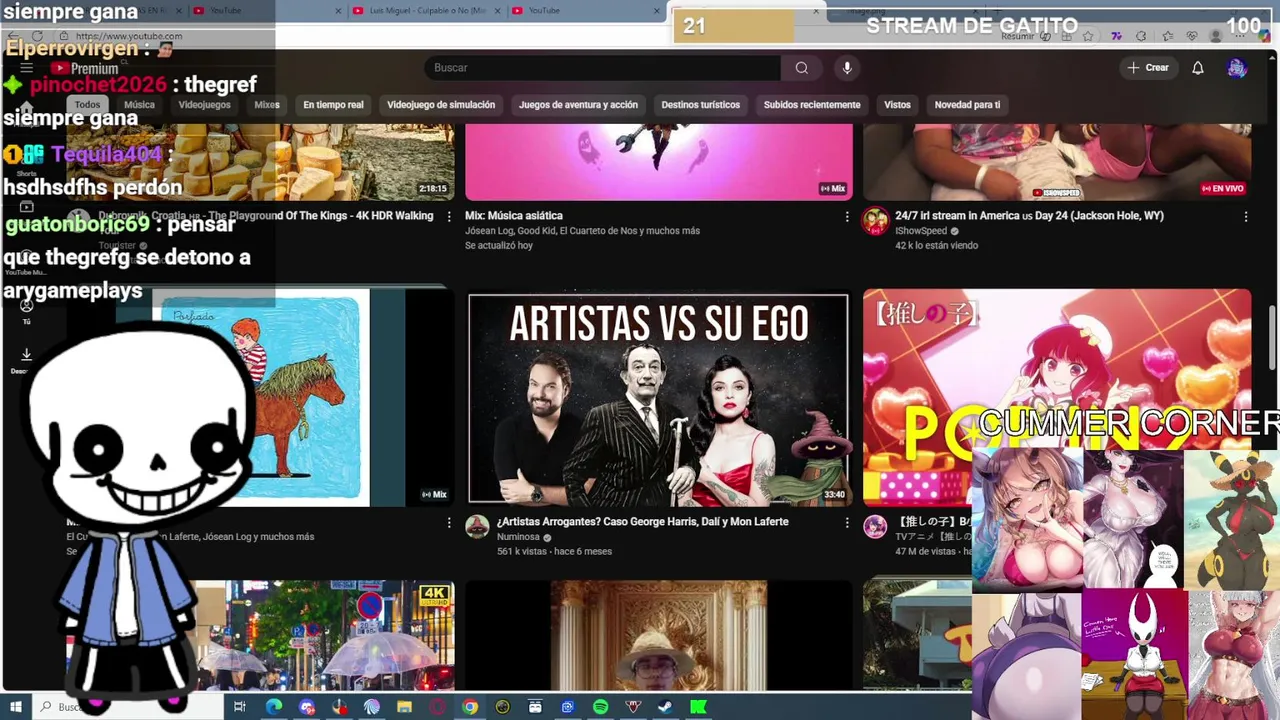The width and height of the screenshot is (1280, 720).
Task: Open ¿Artistas Arrogantes? Caso George Harris title
Action: pos(642,522)
